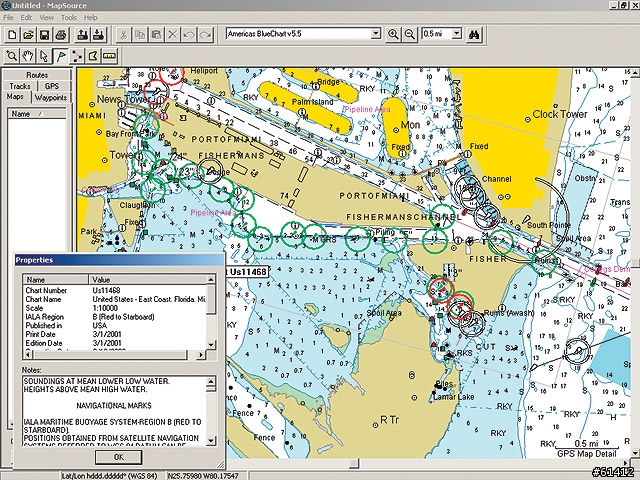Open Americas BlueChart product dropdown
This screenshot has height=480, width=640.
(x=376, y=34)
